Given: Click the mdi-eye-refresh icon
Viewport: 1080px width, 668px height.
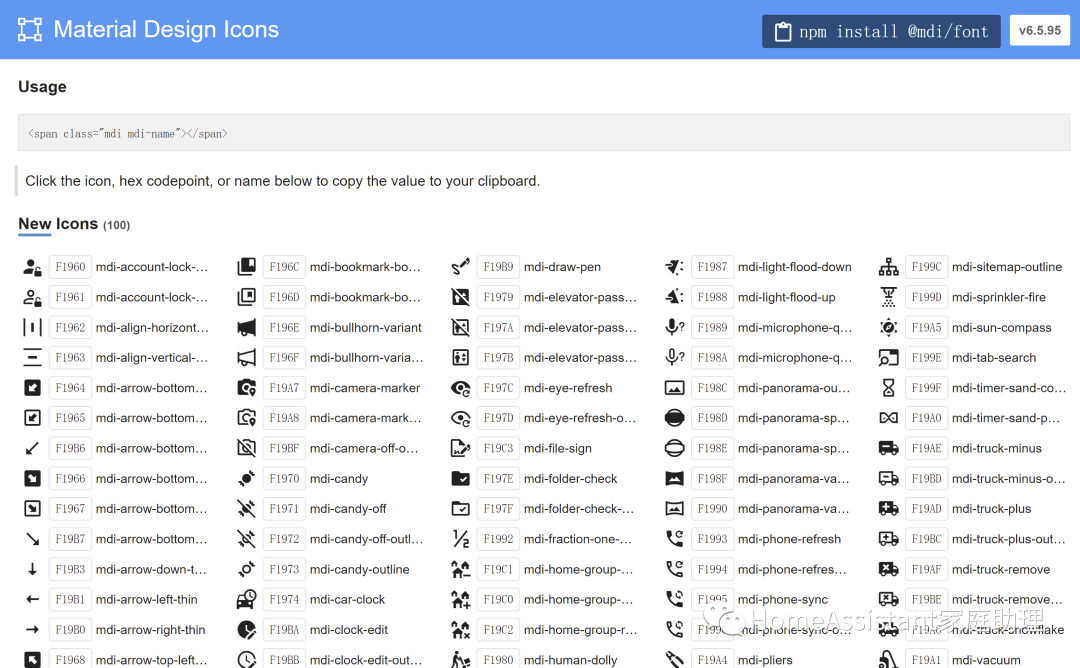Looking at the screenshot, I should point(460,388).
